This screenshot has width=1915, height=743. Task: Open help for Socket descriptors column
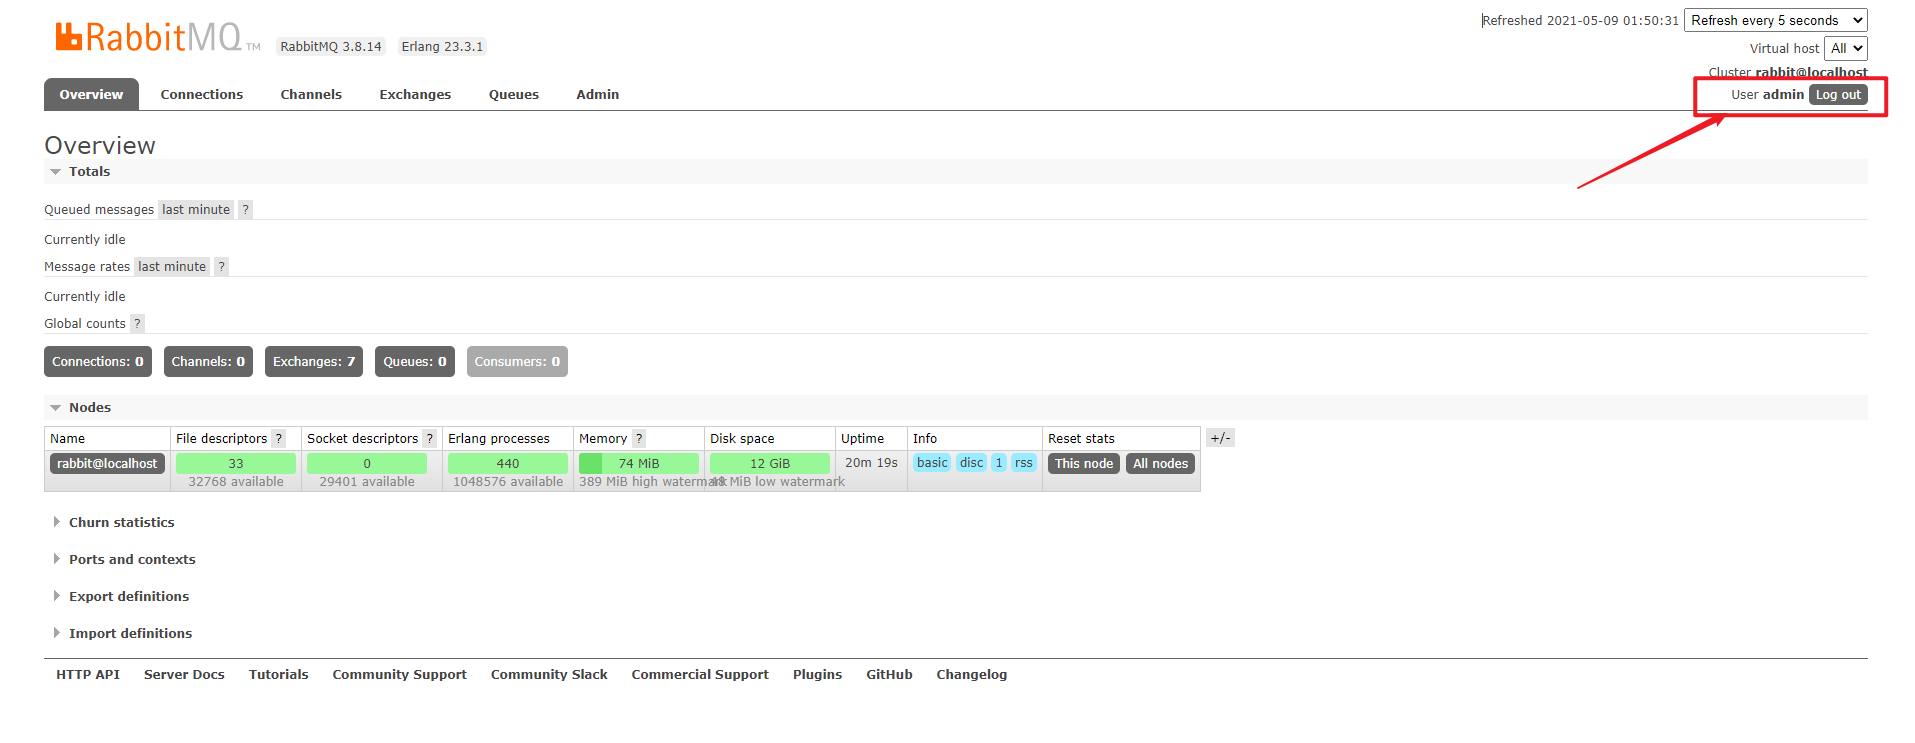coord(430,438)
